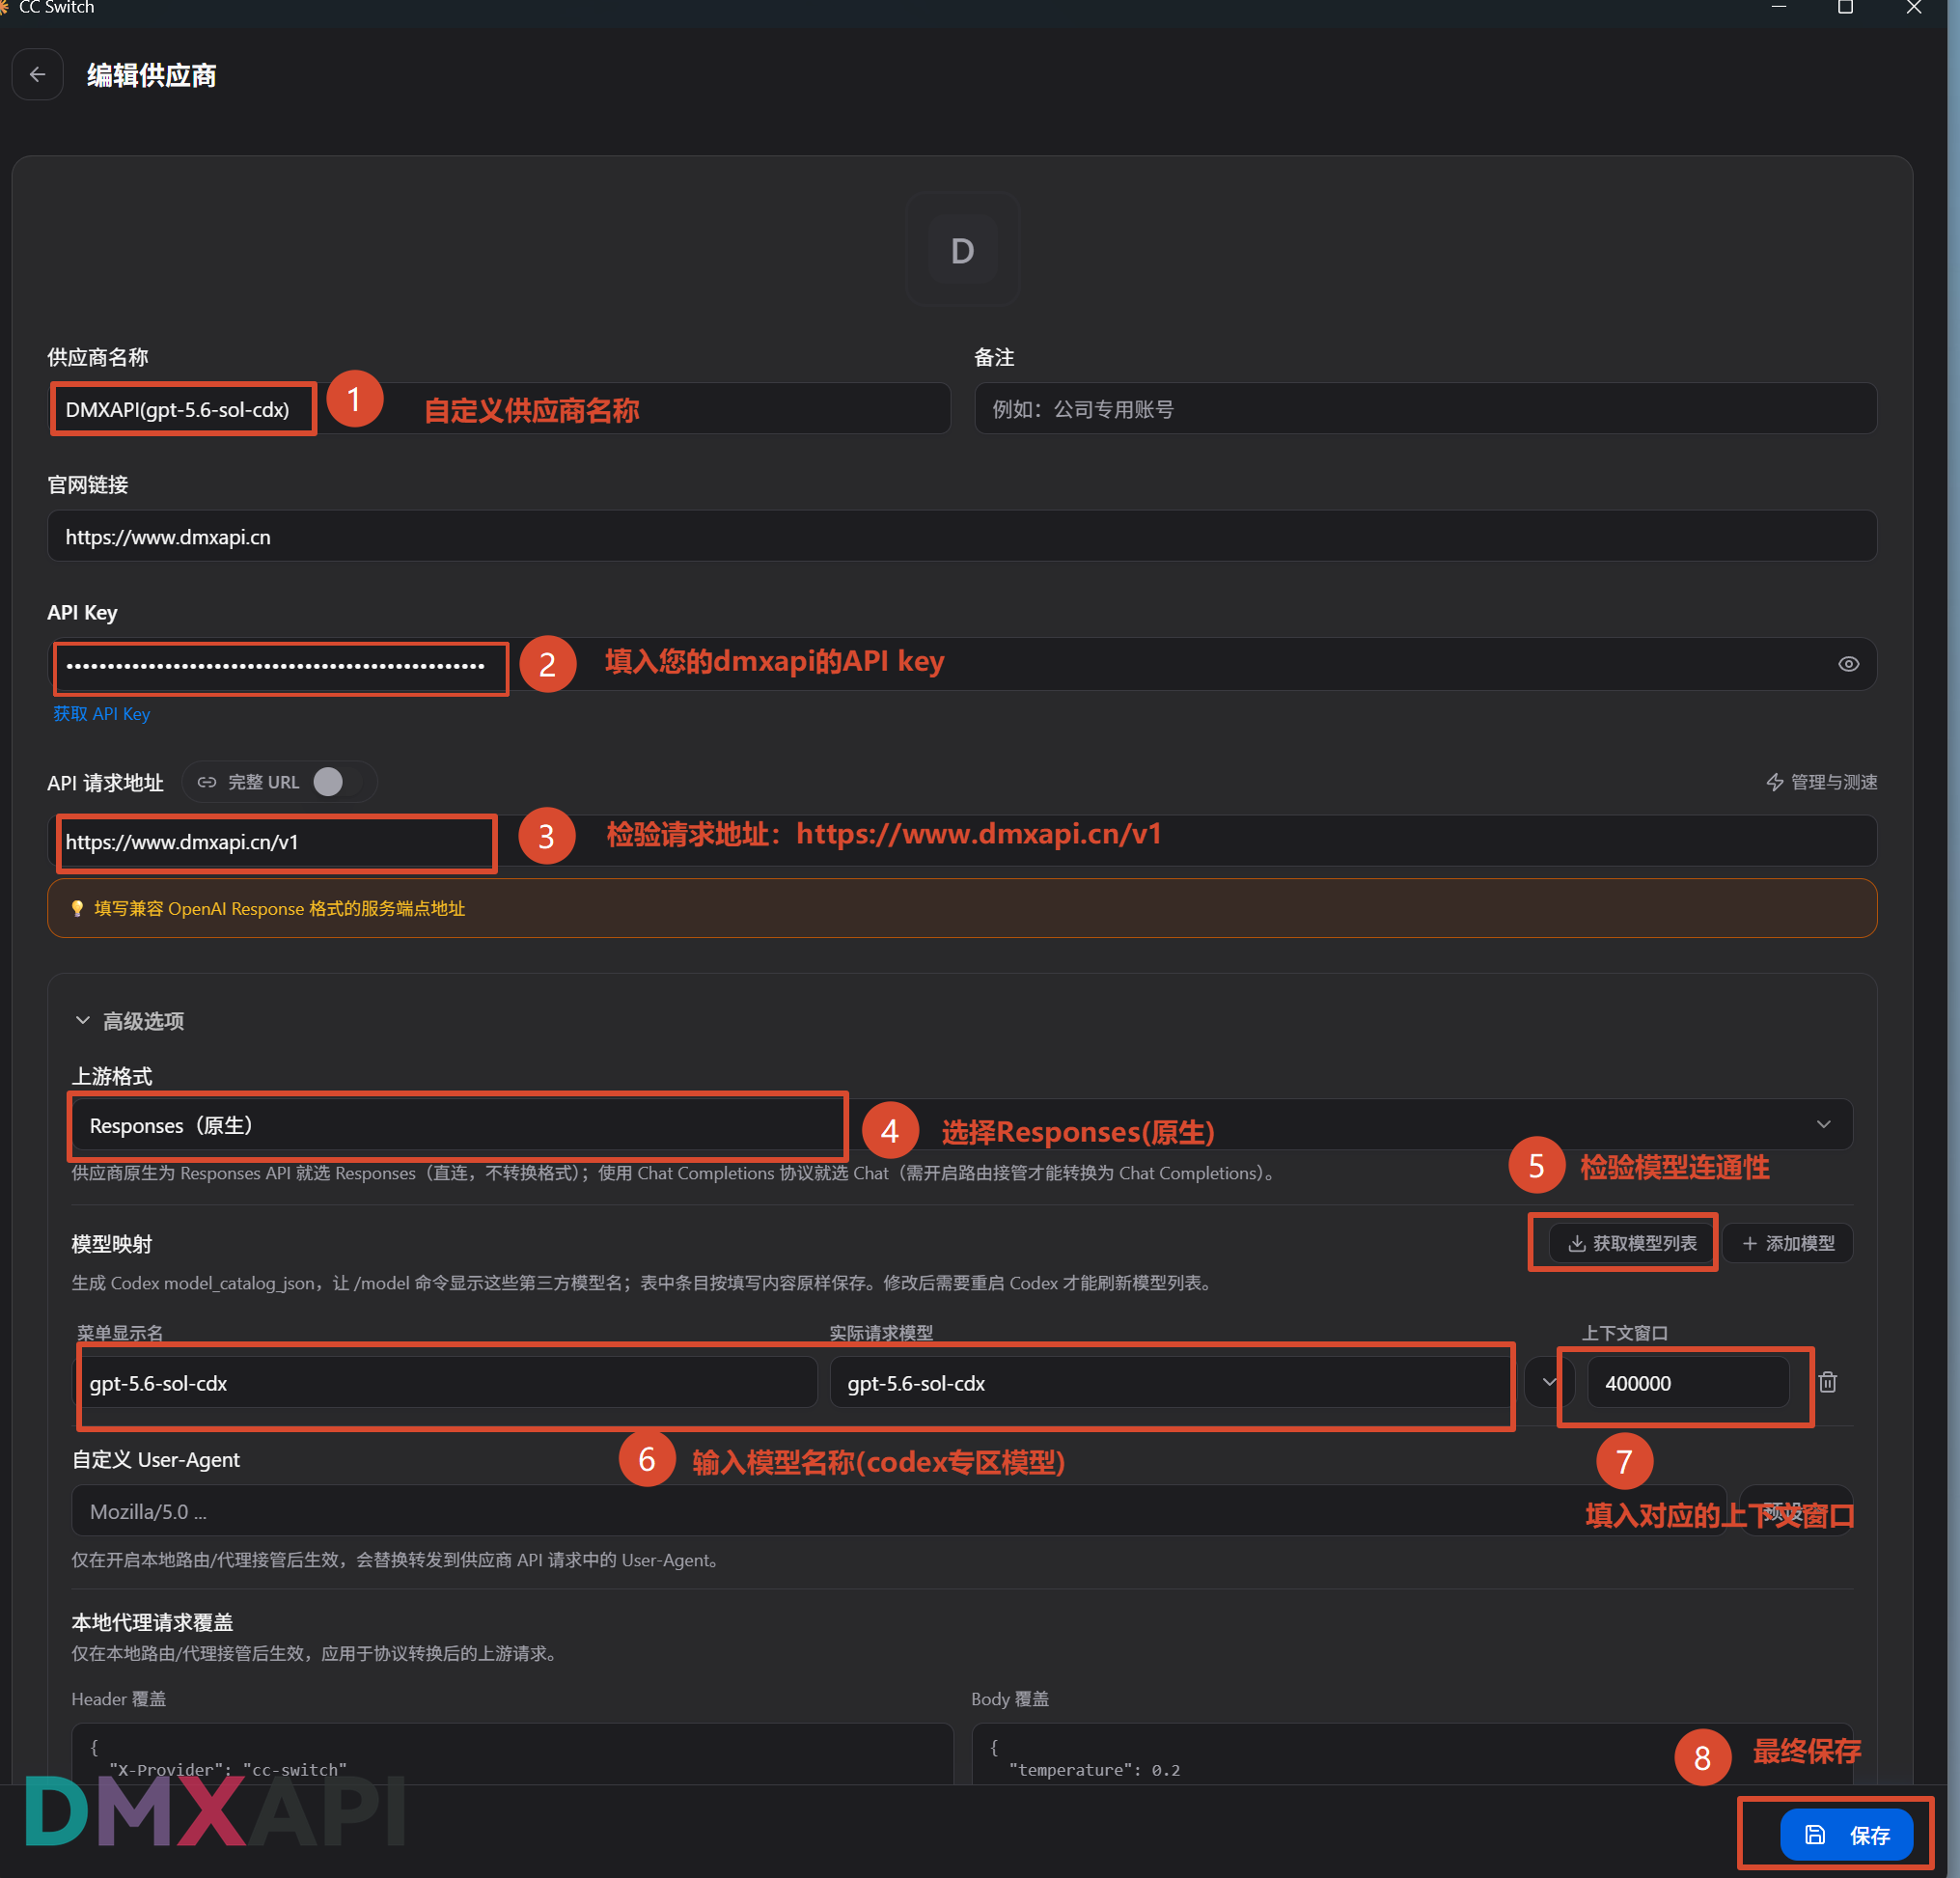Screen dimensions: 1960x1878
Task: Edit the 菜单显示名 field gpt-5.6-sol-cdx
Action: 446,1383
